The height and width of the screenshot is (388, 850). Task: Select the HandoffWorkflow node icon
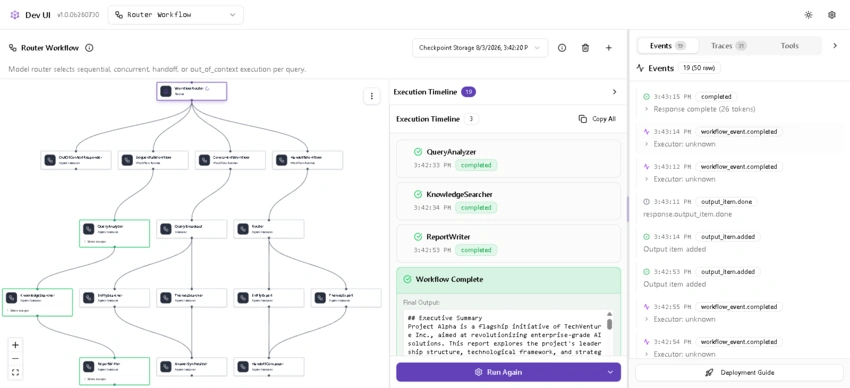[281, 160]
